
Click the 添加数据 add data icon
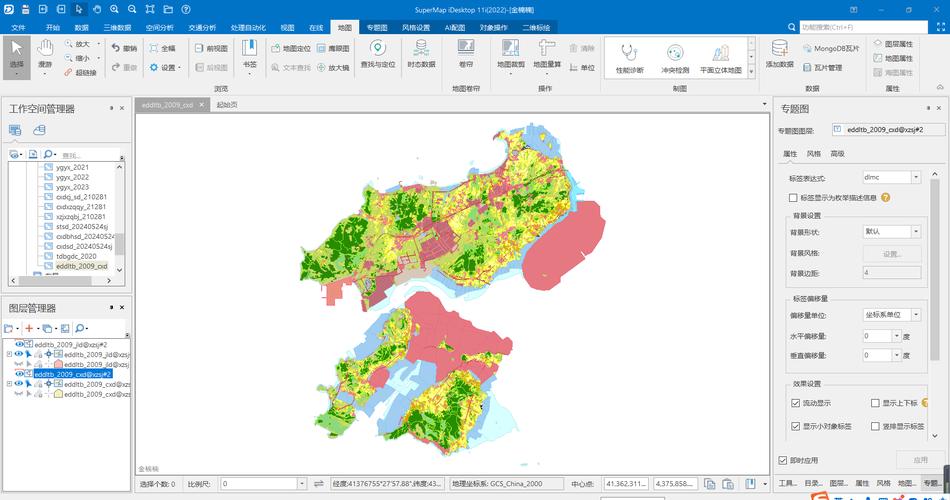coord(779,53)
